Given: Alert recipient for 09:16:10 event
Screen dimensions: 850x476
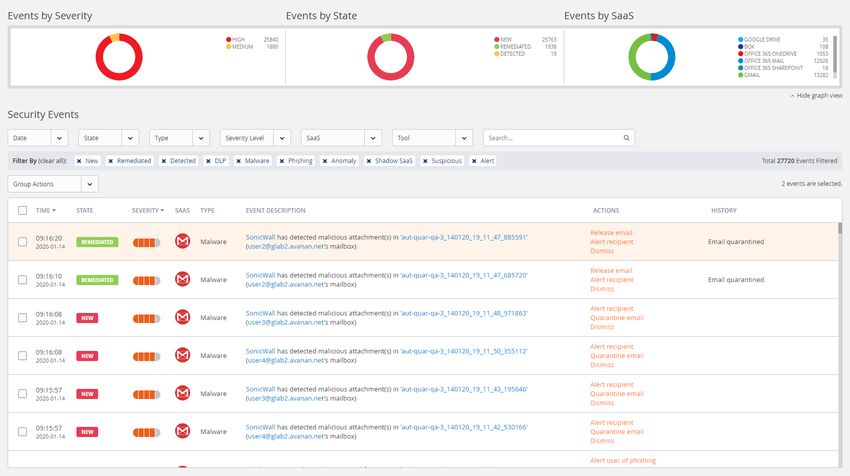Looking at the screenshot, I should (611, 280).
